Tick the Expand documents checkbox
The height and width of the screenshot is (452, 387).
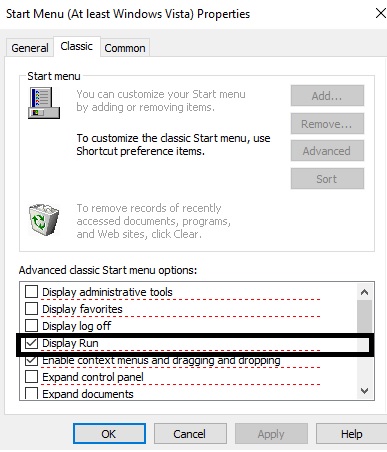tap(32, 393)
